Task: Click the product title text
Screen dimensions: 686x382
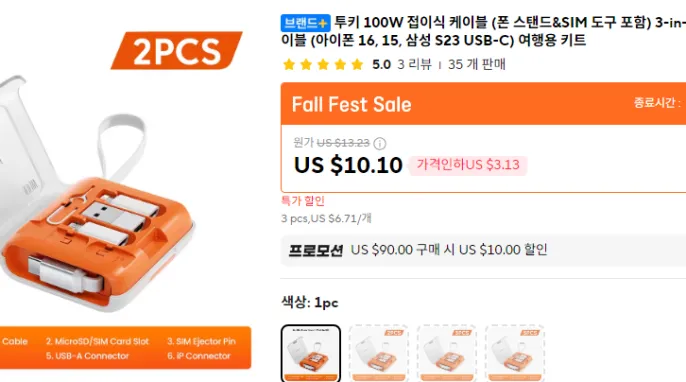Action: click(x=483, y=31)
